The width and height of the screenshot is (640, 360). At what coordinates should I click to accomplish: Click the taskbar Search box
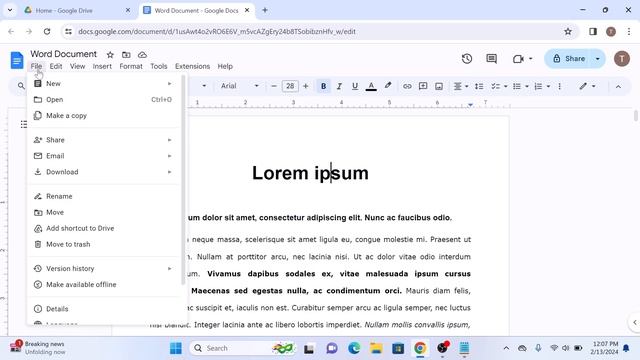[243, 348]
